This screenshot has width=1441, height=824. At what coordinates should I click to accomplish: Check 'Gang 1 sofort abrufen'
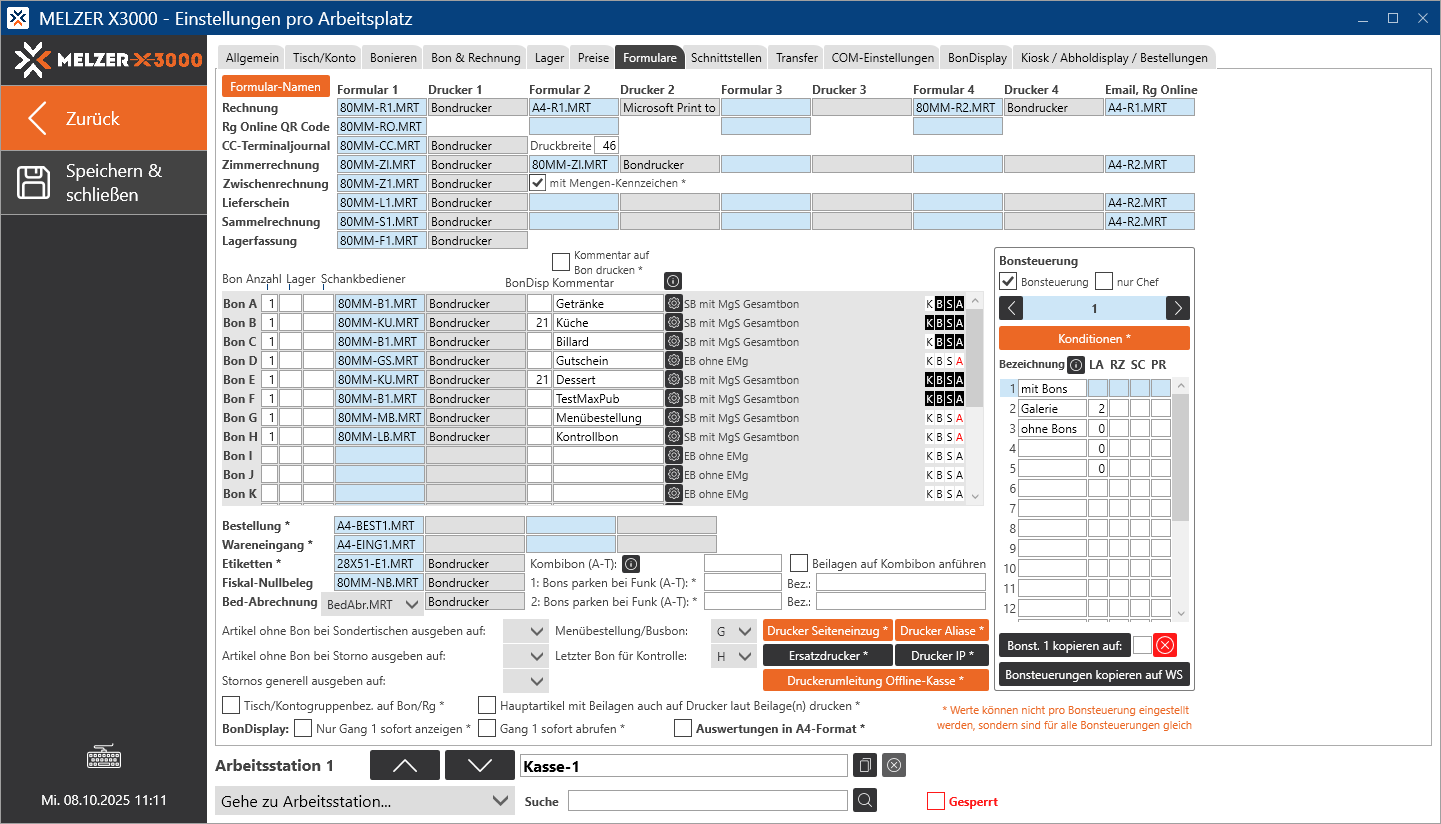487,728
